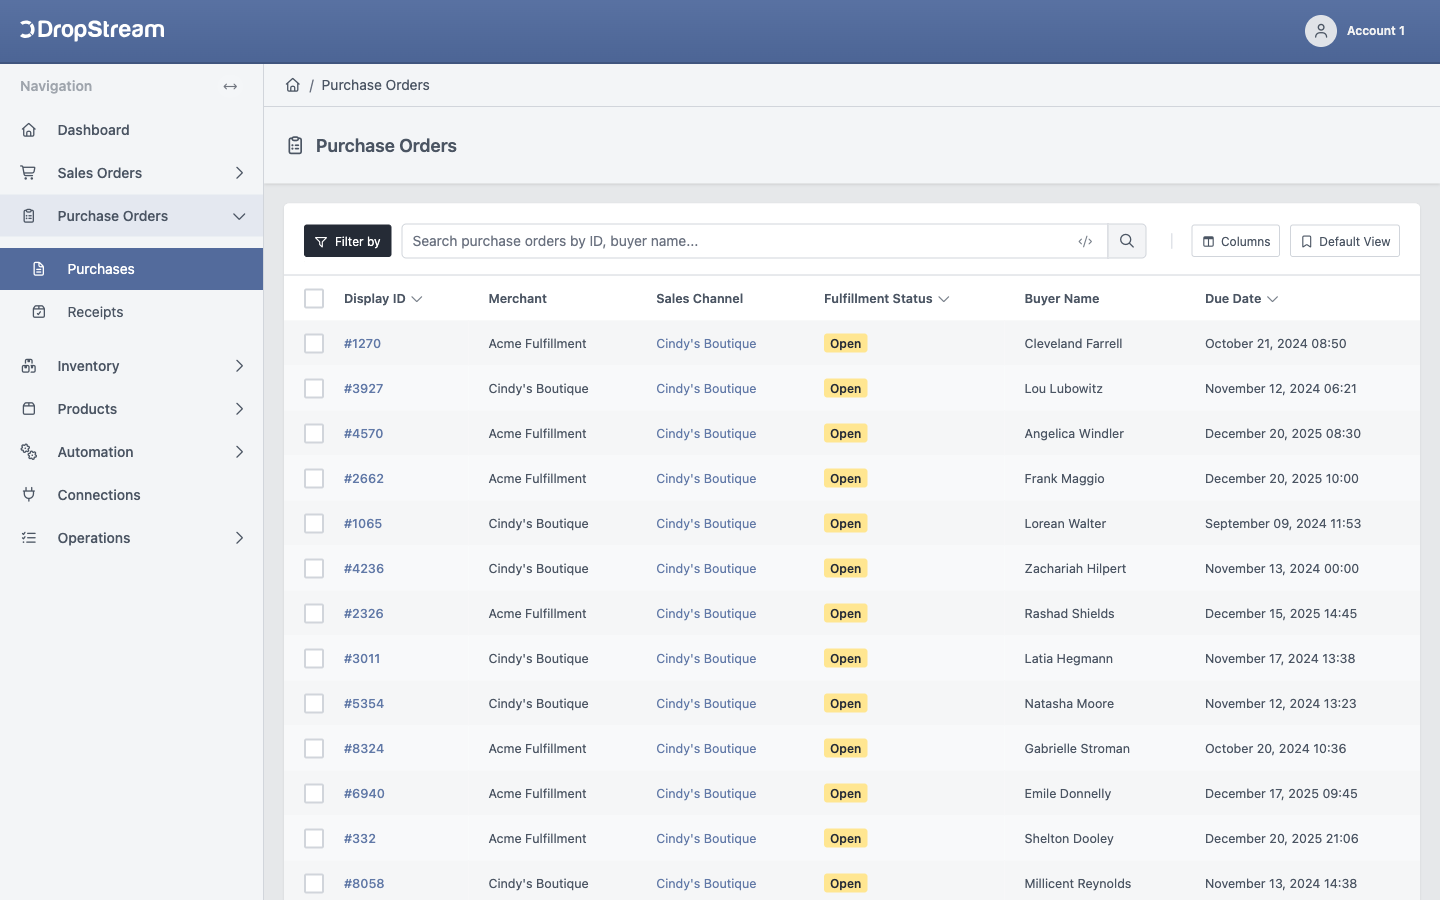
Task: Click the Default View button
Action: pyautogui.click(x=1345, y=241)
